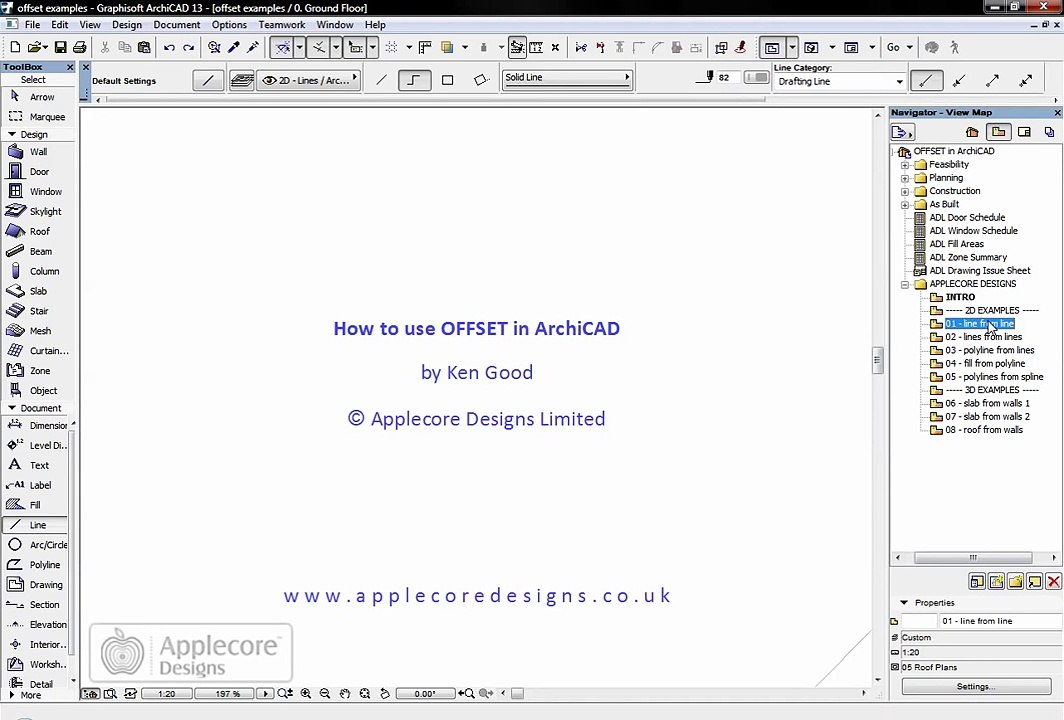Click the Pick Up Parameters eyedropper
1064x720 pixels.
point(233,48)
